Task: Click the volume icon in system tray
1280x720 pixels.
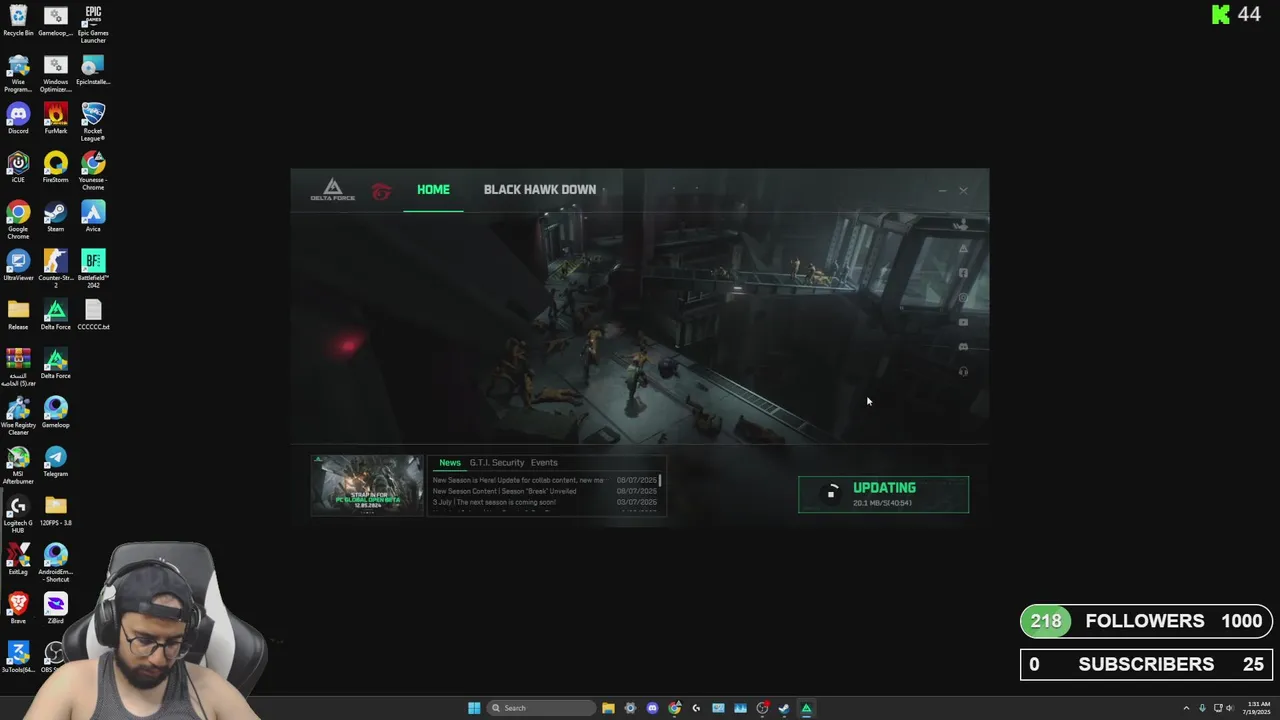Action: pos(1229,708)
